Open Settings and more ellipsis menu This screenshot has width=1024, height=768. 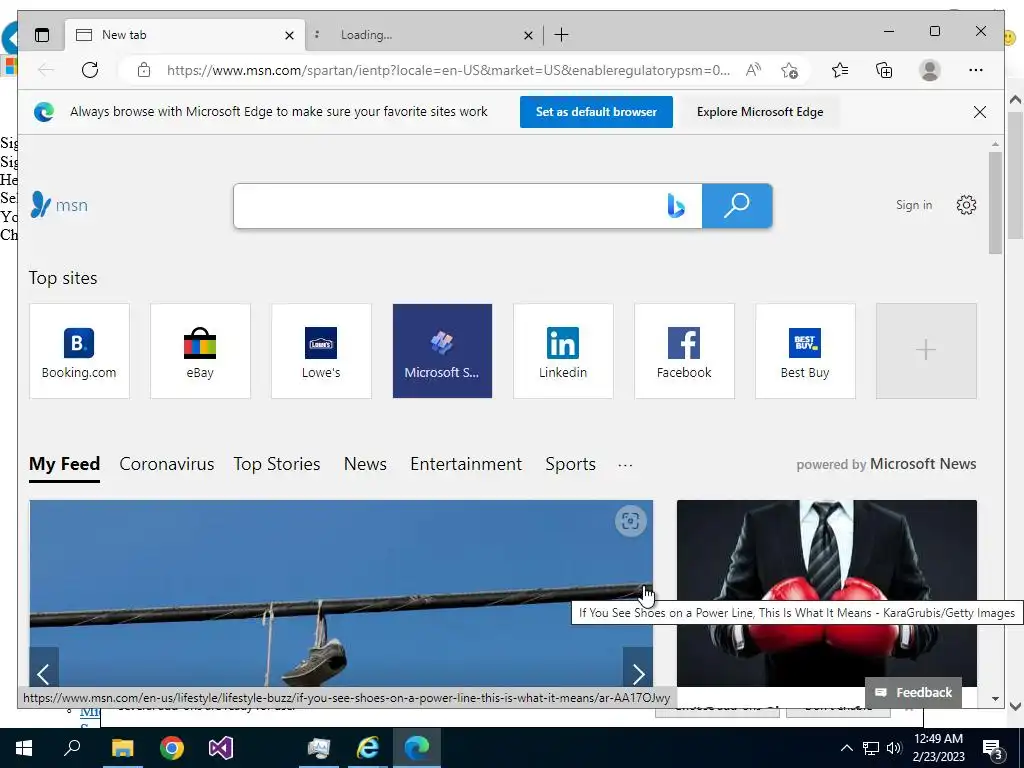coord(976,70)
